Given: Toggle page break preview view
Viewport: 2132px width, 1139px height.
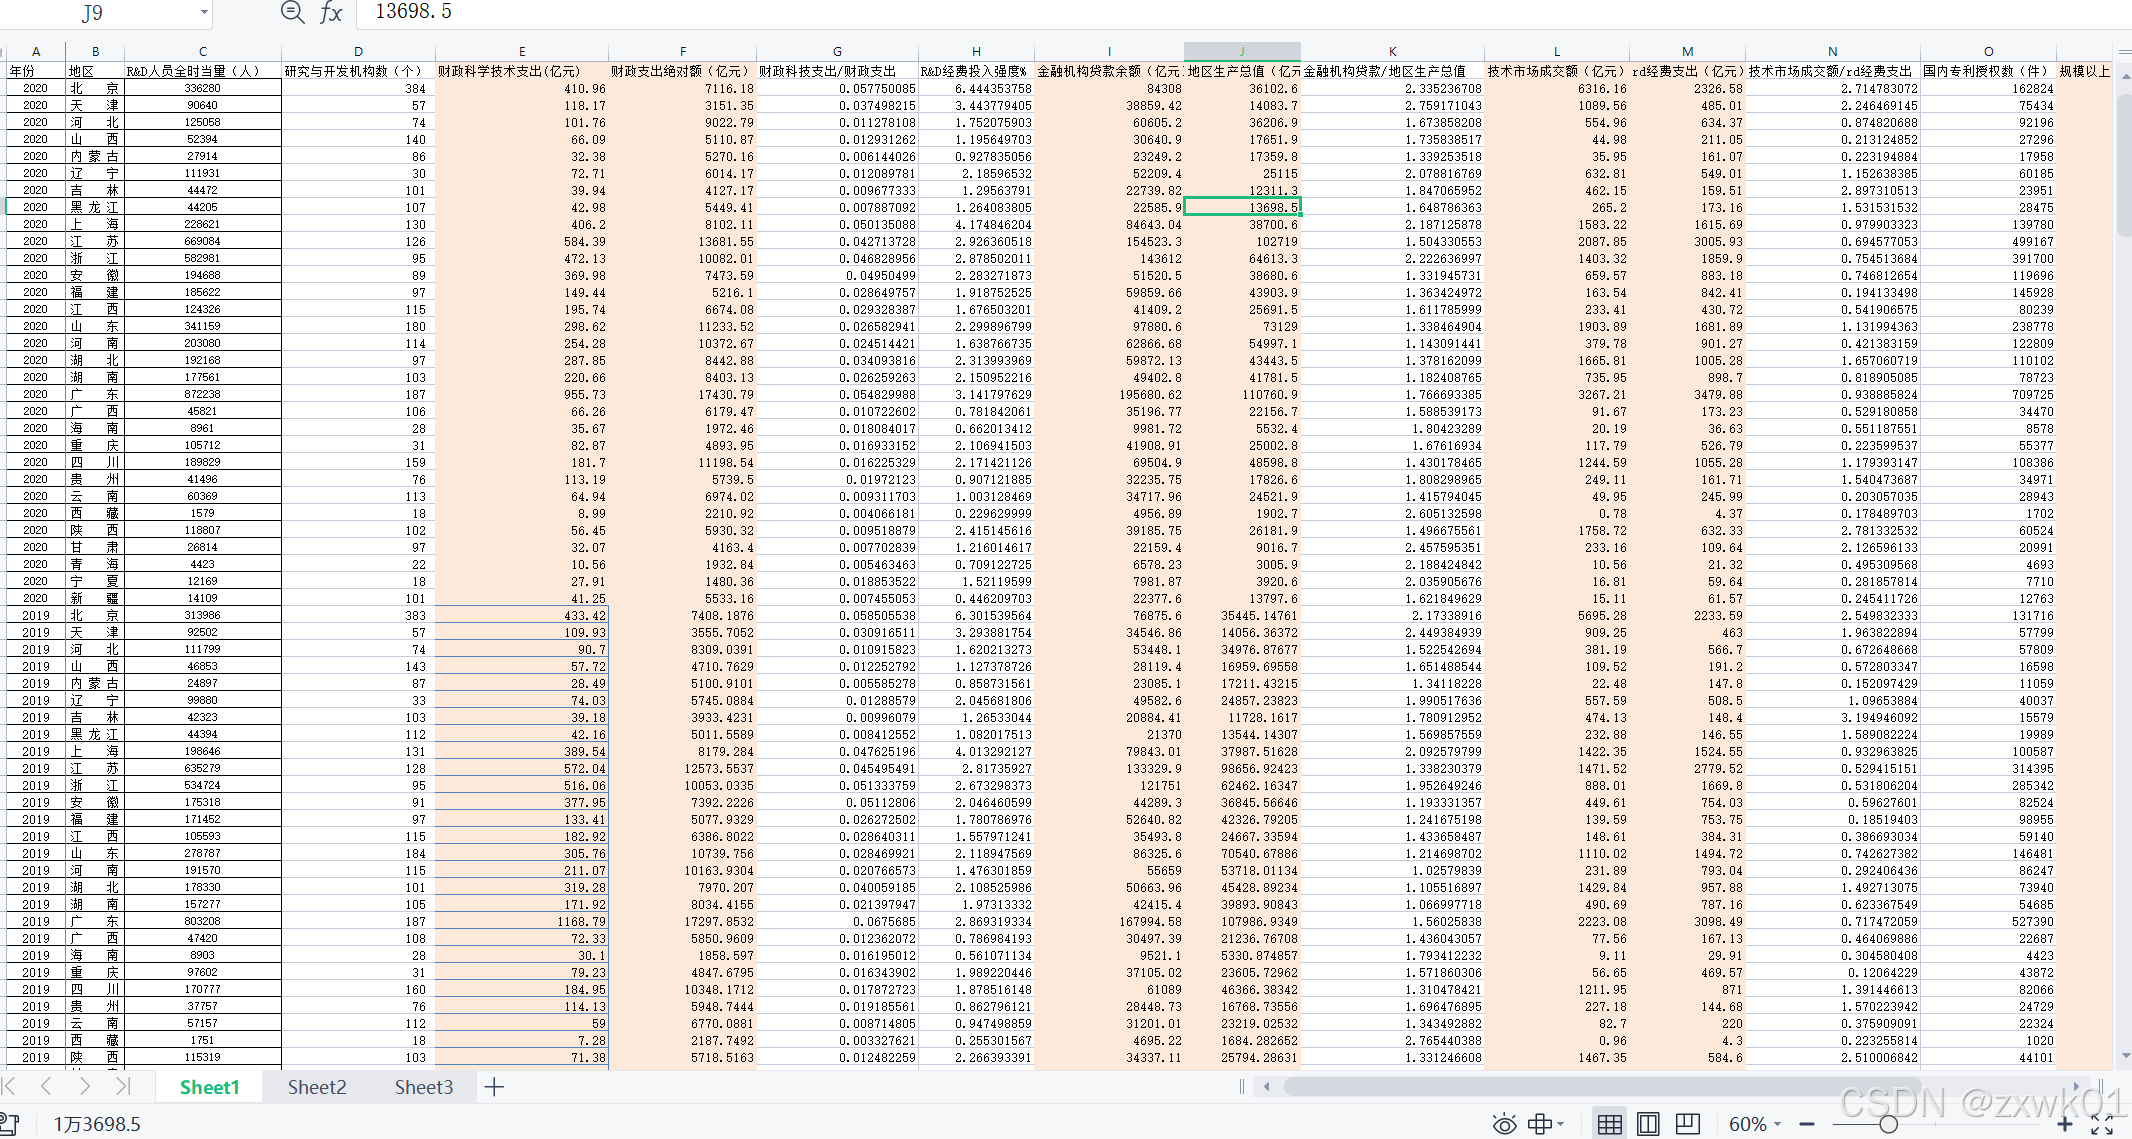Looking at the screenshot, I should point(1687,1124).
